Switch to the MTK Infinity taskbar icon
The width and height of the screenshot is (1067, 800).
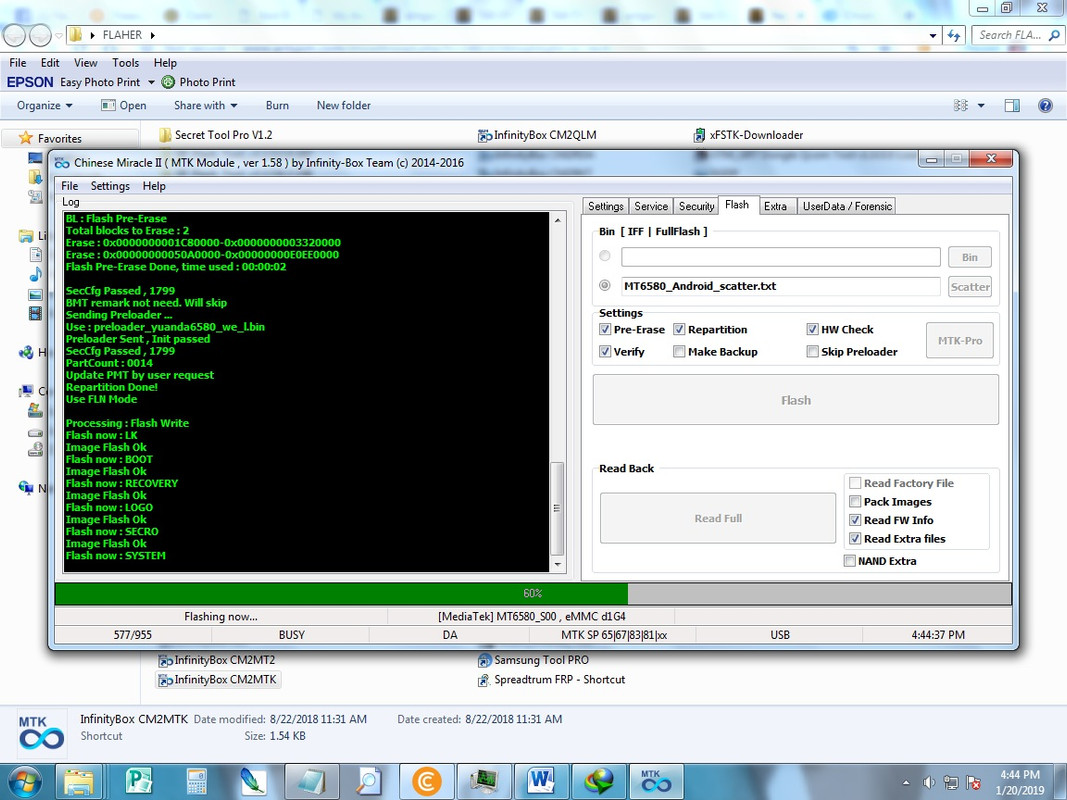656,781
